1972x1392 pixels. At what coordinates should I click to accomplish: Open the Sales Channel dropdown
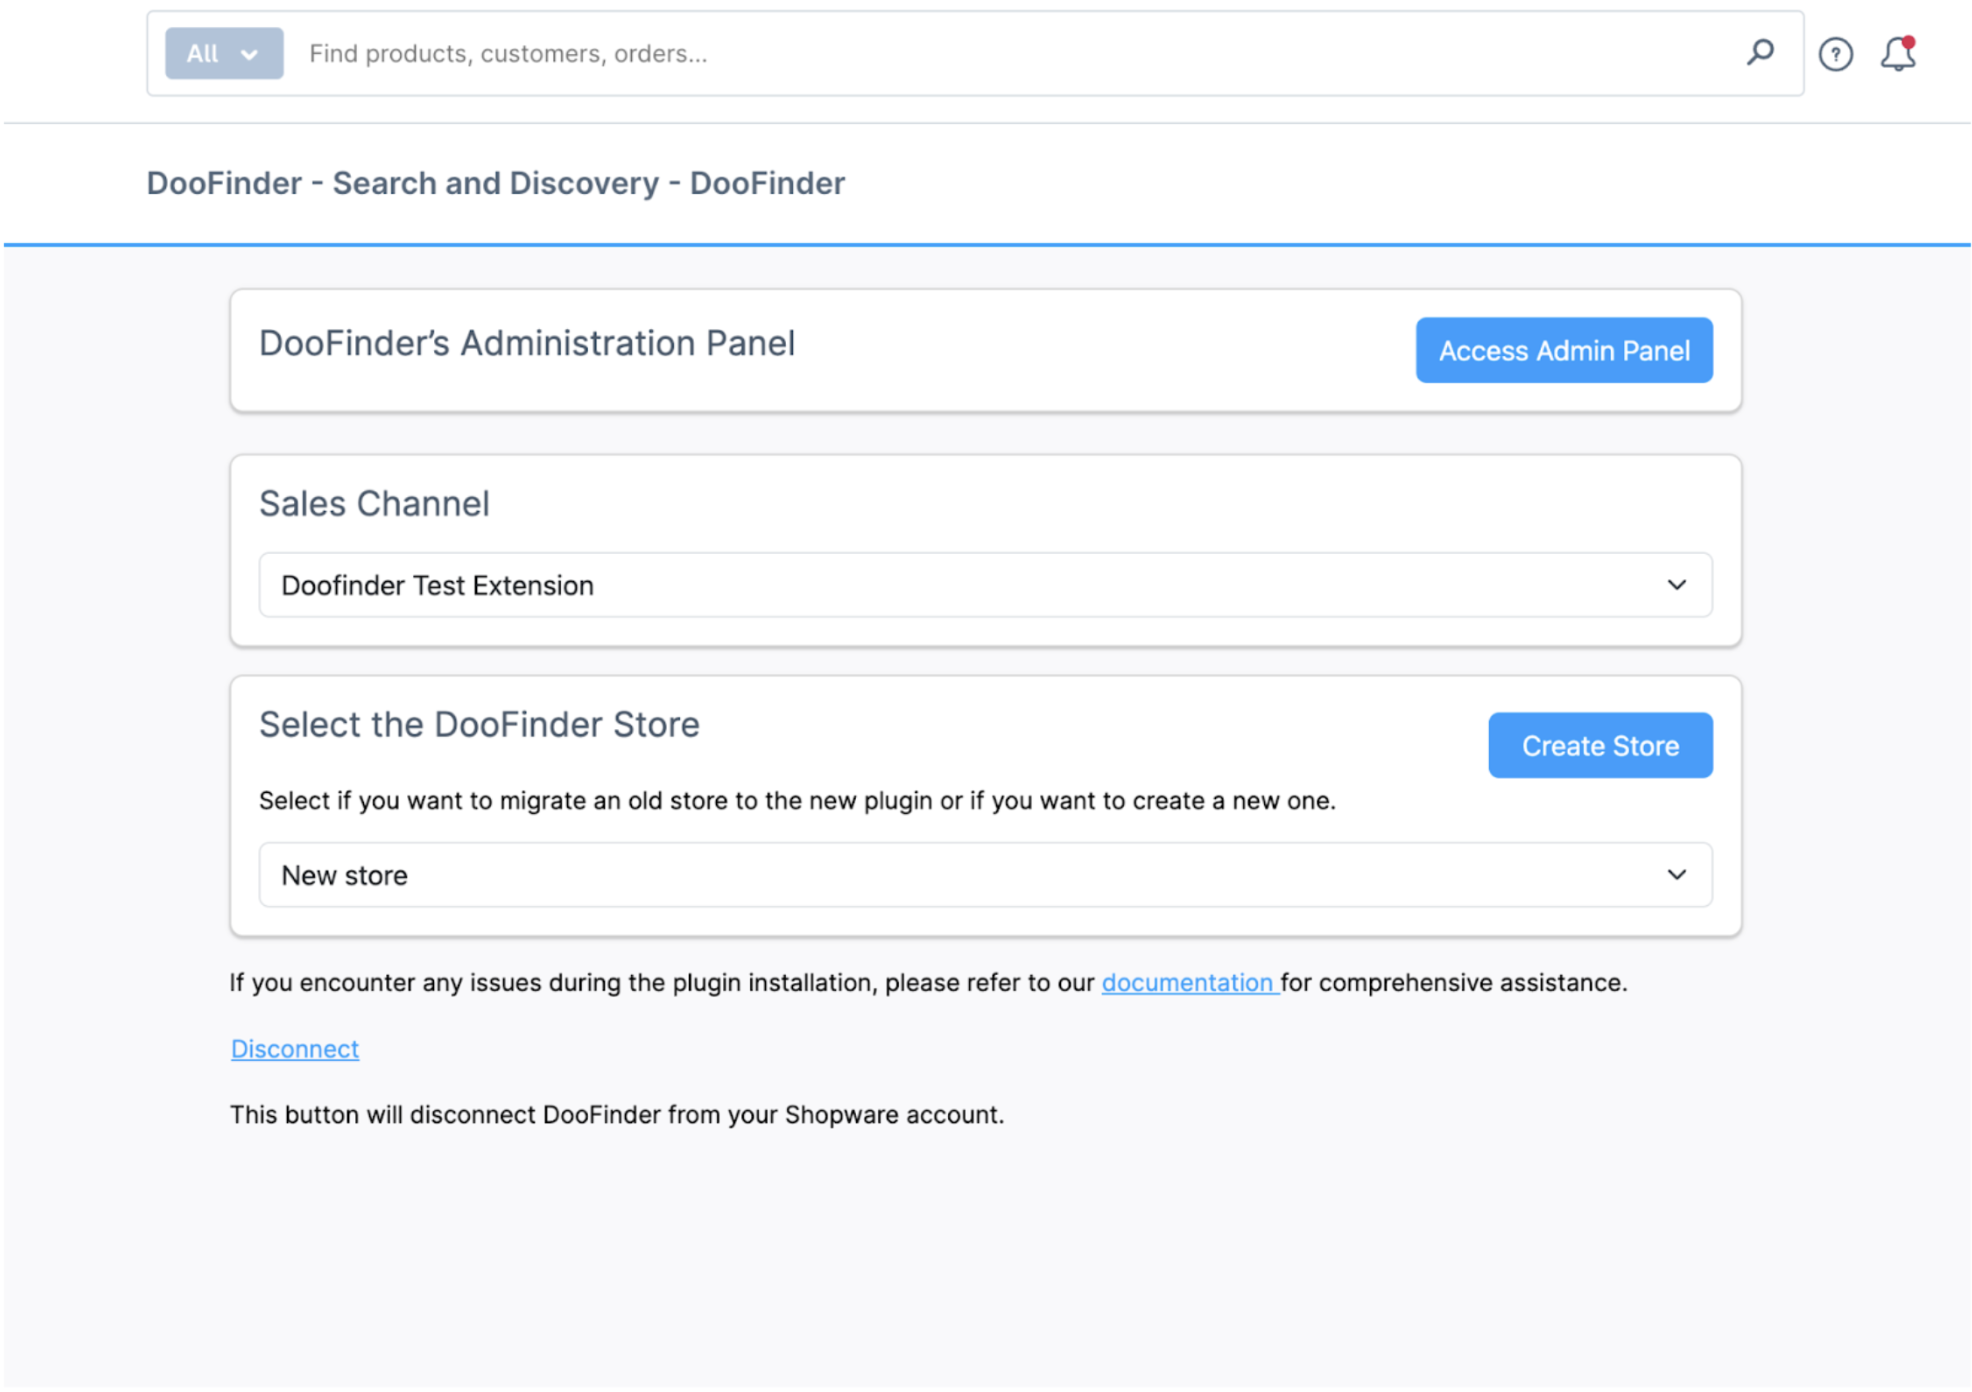click(985, 584)
